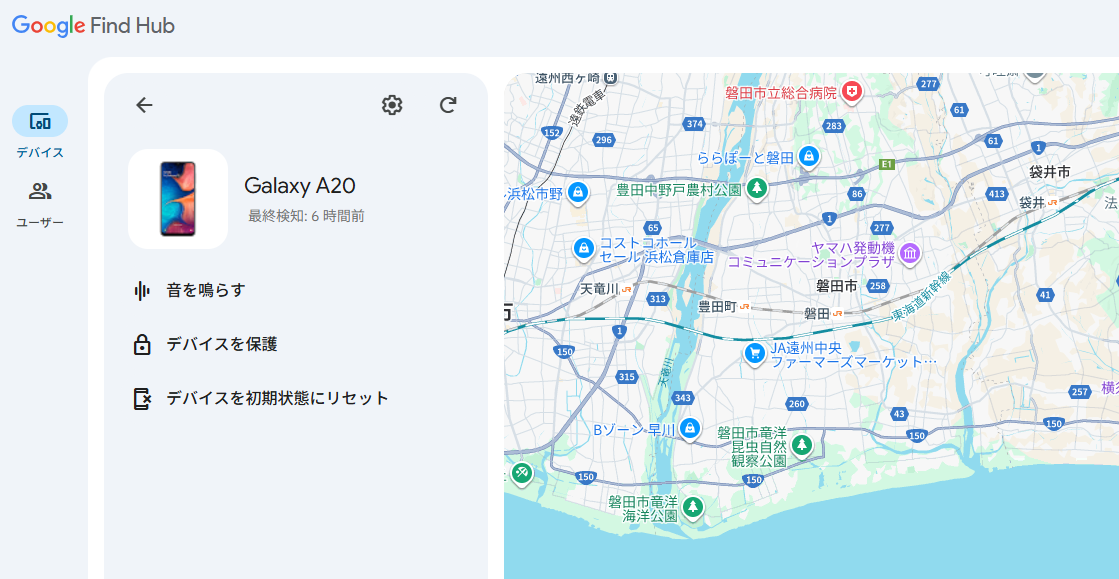Click the 浜松市野 shopping marker
Image resolution: width=1119 pixels, height=579 pixels.
(576, 192)
